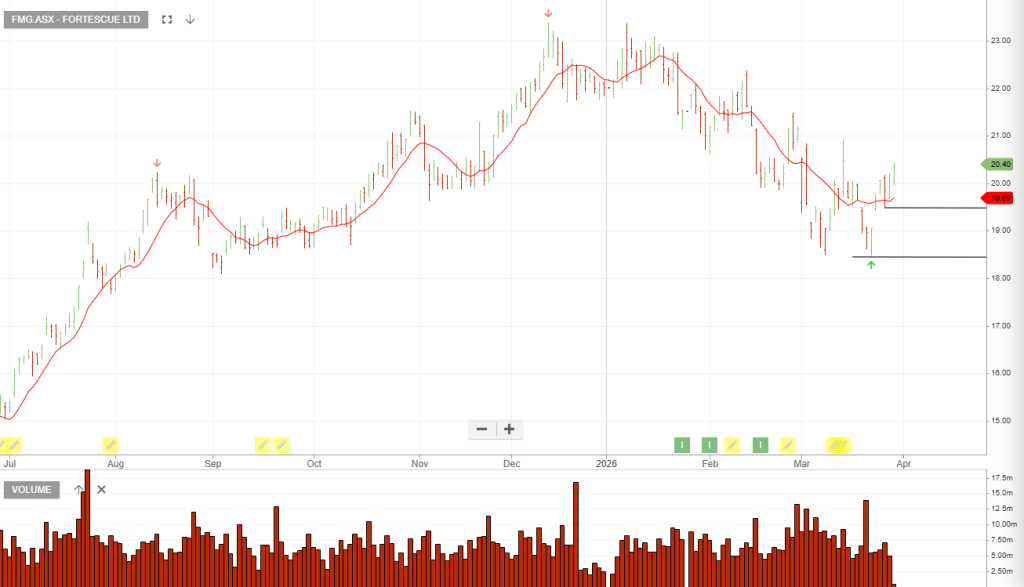The height and width of the screenshot is (587, 1024).
Task: Move the Volume pane up with arrow icon
Action: click(x=80, y=489)
